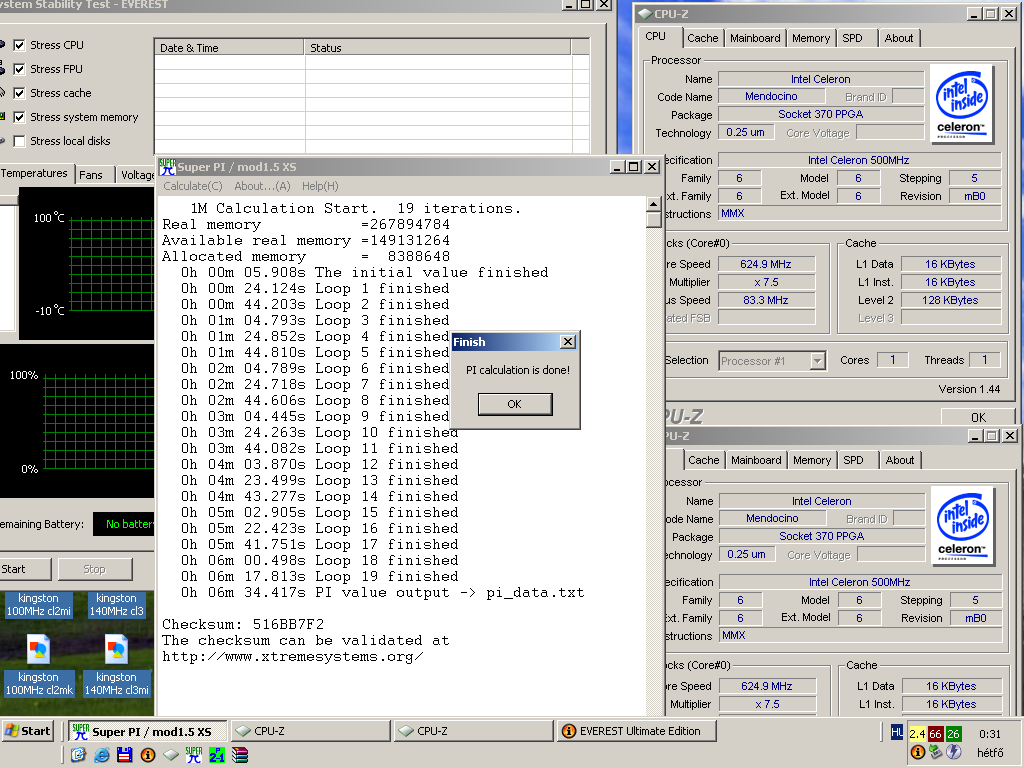Switch to the Fans tab in EVEREST
Viewport: 1024px width, 768px height.
click(x=91, y=174)
